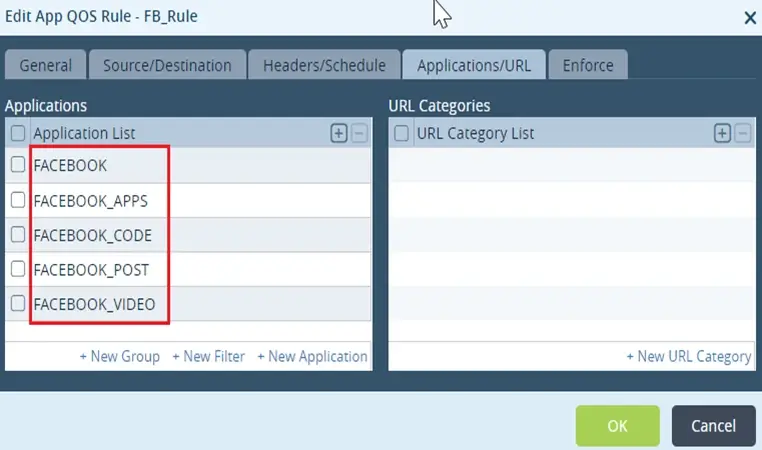
Task: Tick the FACEBOOK application checkbox
Action: (18, 165)
